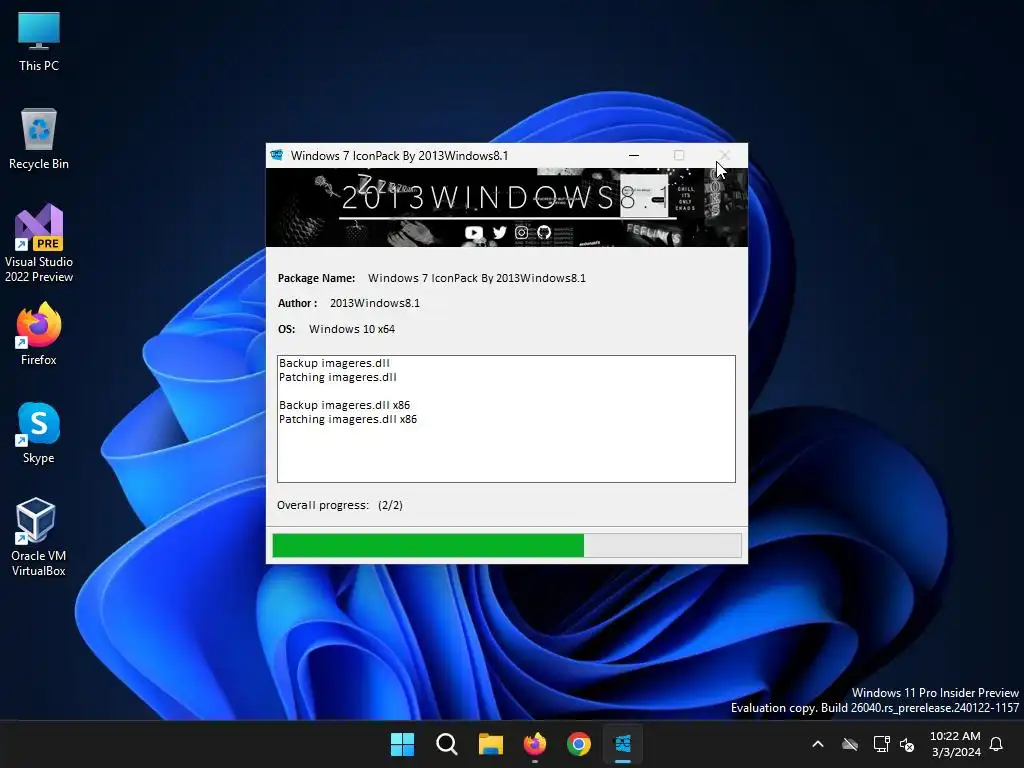Click the OS value "Windows 10 x64"
Image resolution: width=1024 pixels, height=768 pixels.
click(352, 329)
